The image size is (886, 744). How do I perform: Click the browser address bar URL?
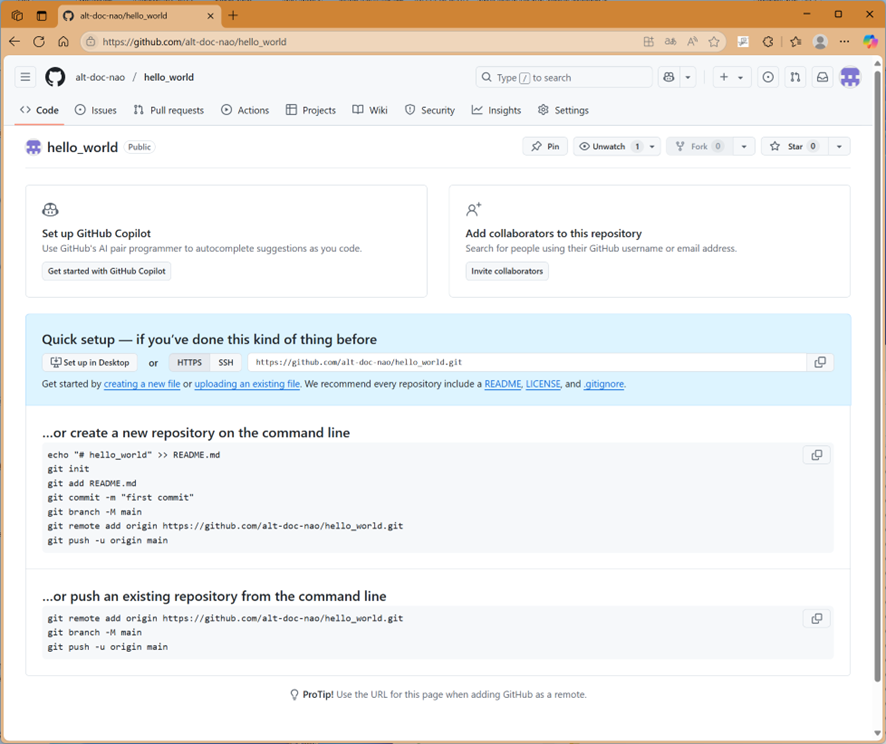click(x=194, y=42)
